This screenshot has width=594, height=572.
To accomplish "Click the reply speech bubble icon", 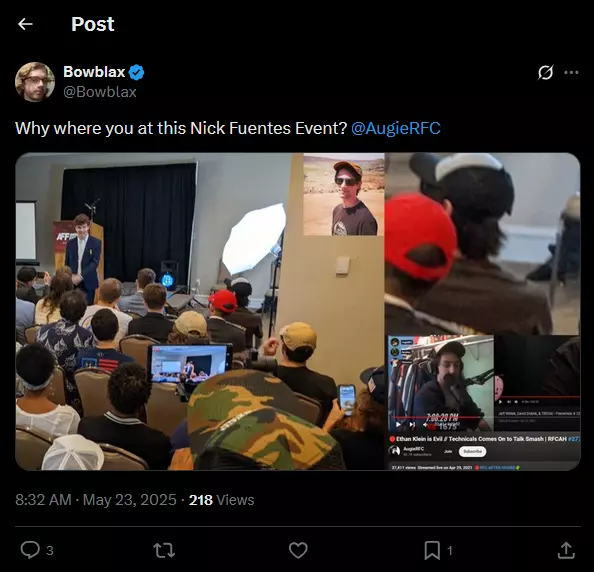I will 30,550.
